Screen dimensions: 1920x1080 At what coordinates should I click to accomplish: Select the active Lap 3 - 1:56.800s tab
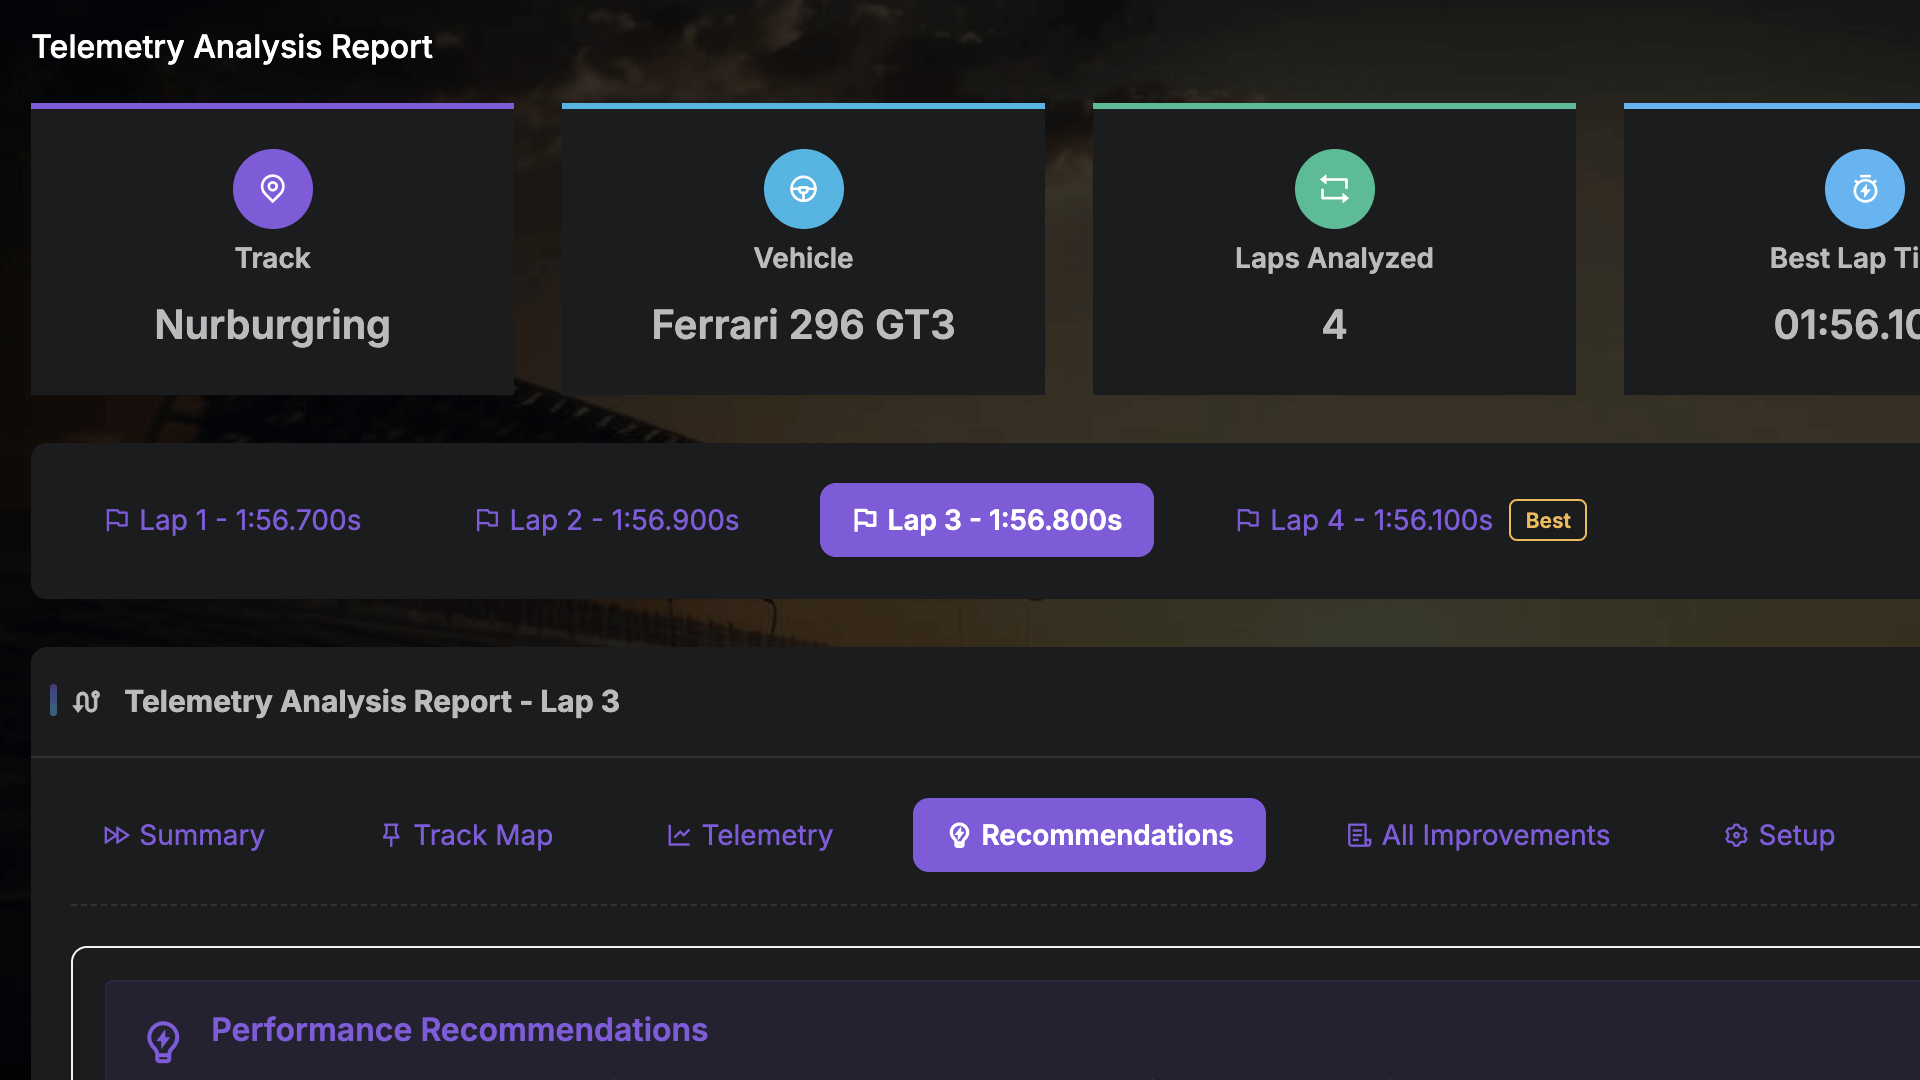click(x=986, y=520)
